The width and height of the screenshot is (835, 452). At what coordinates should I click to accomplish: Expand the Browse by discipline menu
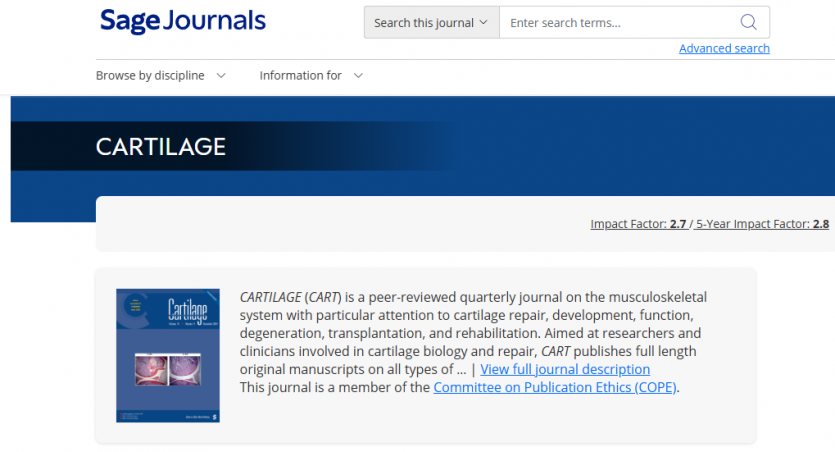click(x=161, y=76)
